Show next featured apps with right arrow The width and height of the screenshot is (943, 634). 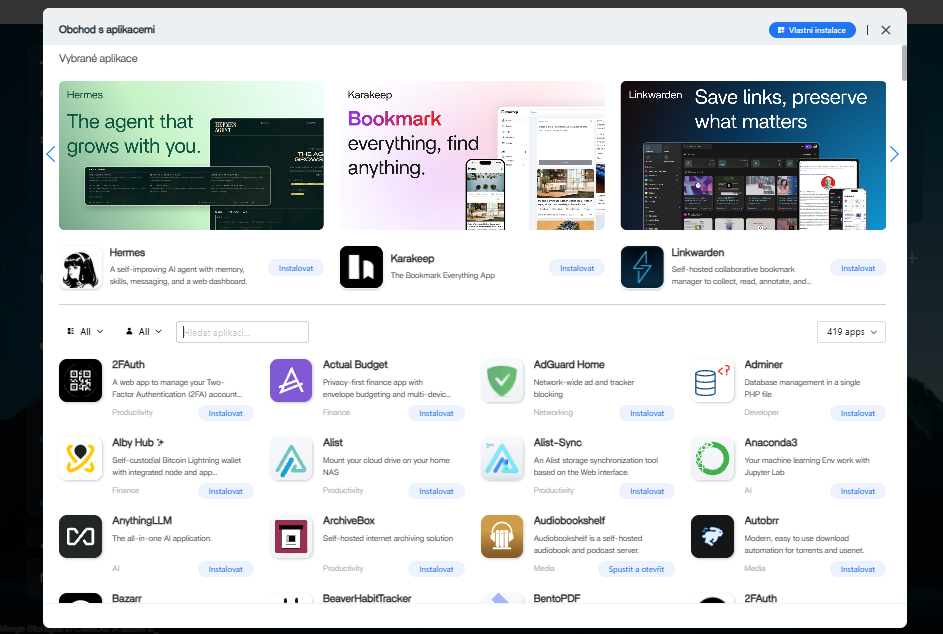[x=894, y=155]
